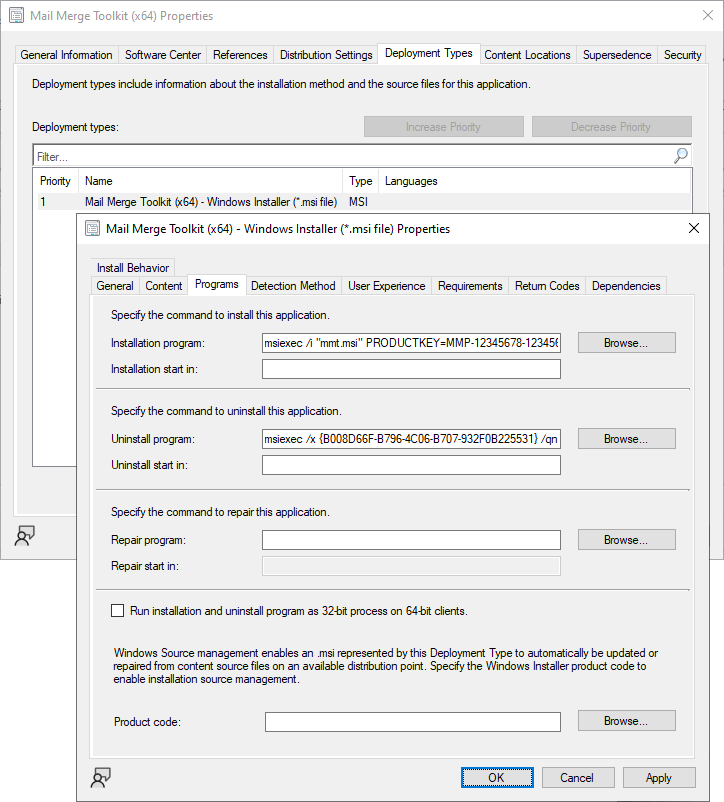Open the Distribution Settings tab
Image resolution: width=724 pixels, height=802 pixels.
pyautogui.click(x=326, y=55)
